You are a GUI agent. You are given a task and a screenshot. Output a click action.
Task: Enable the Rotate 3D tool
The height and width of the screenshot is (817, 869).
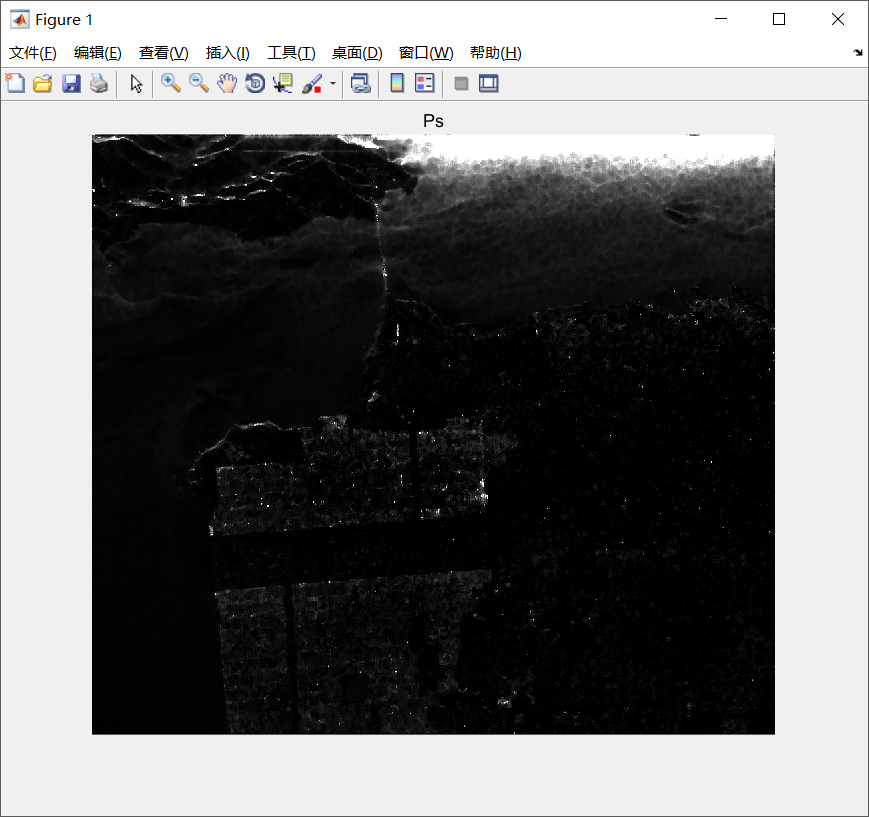point(255,83)
